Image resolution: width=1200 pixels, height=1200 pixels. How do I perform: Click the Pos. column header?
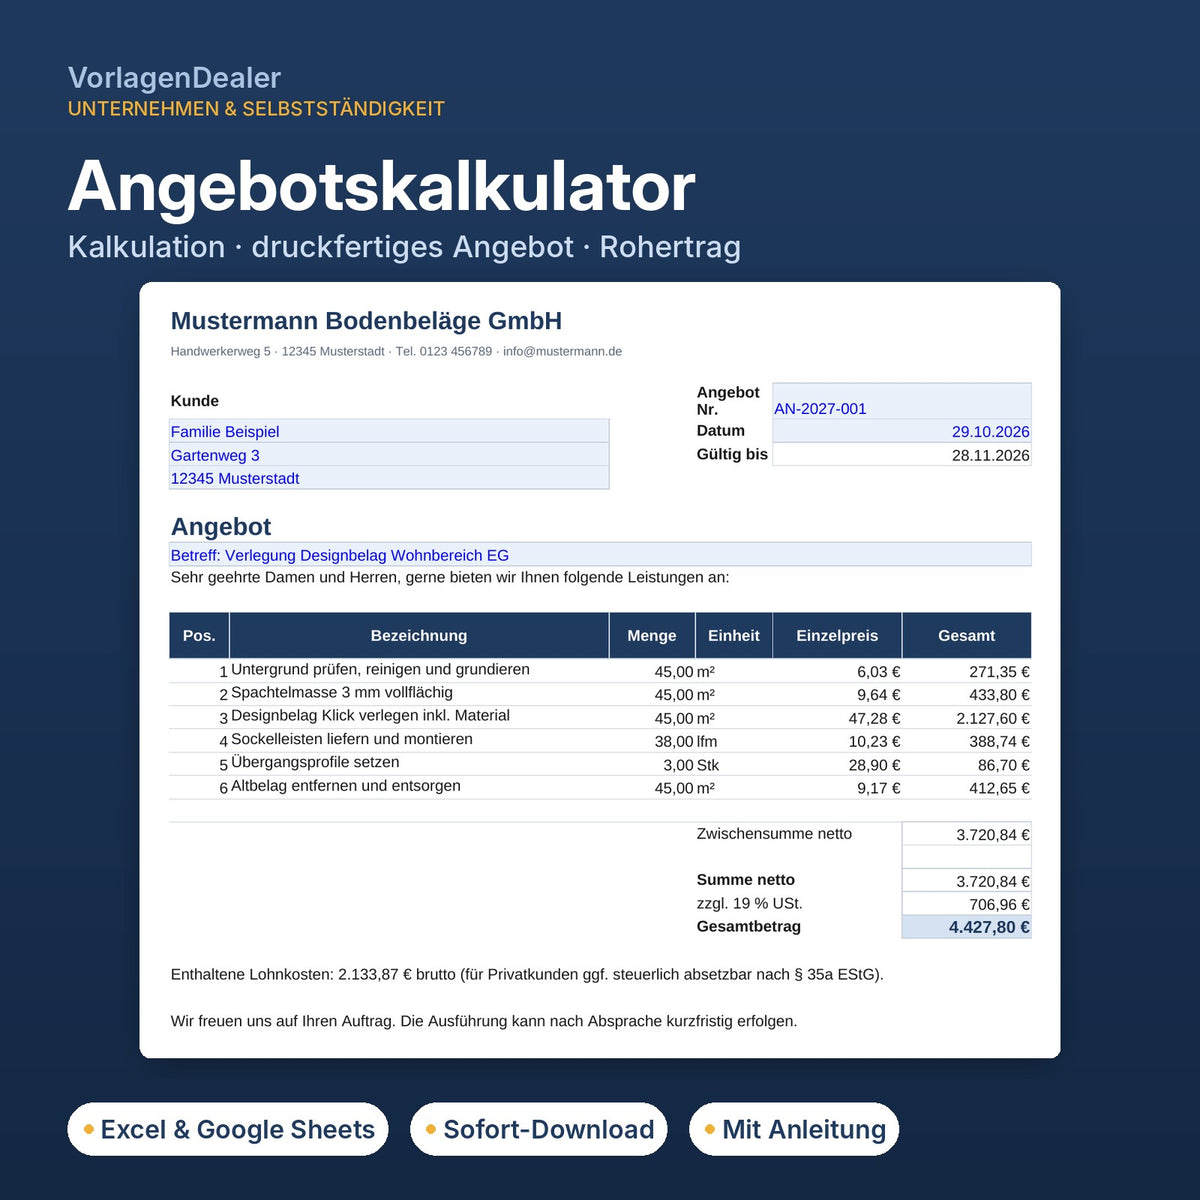[x=199, y=635]
